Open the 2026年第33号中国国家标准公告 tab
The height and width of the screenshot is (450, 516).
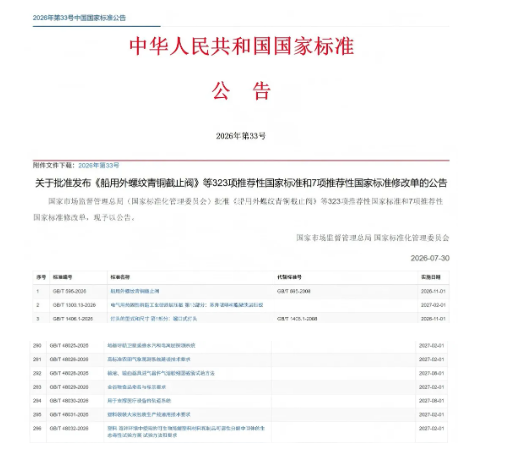79,18
